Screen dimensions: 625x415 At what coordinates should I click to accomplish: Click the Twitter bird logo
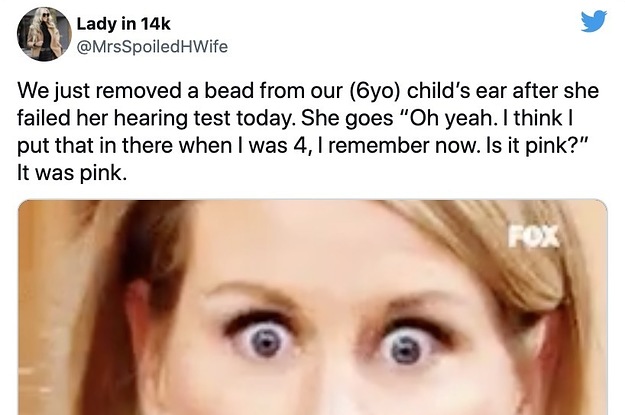click(x=594, y=21)
